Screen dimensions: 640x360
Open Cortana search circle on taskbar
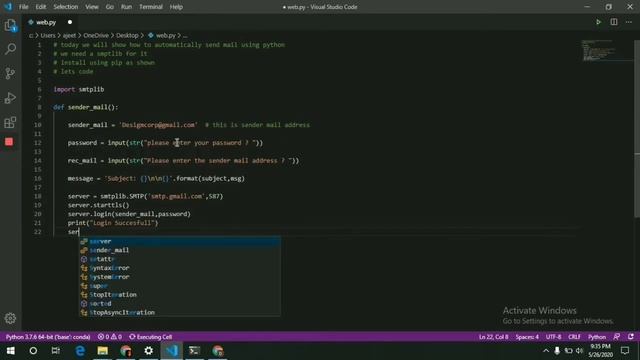[x=33, y=351]
